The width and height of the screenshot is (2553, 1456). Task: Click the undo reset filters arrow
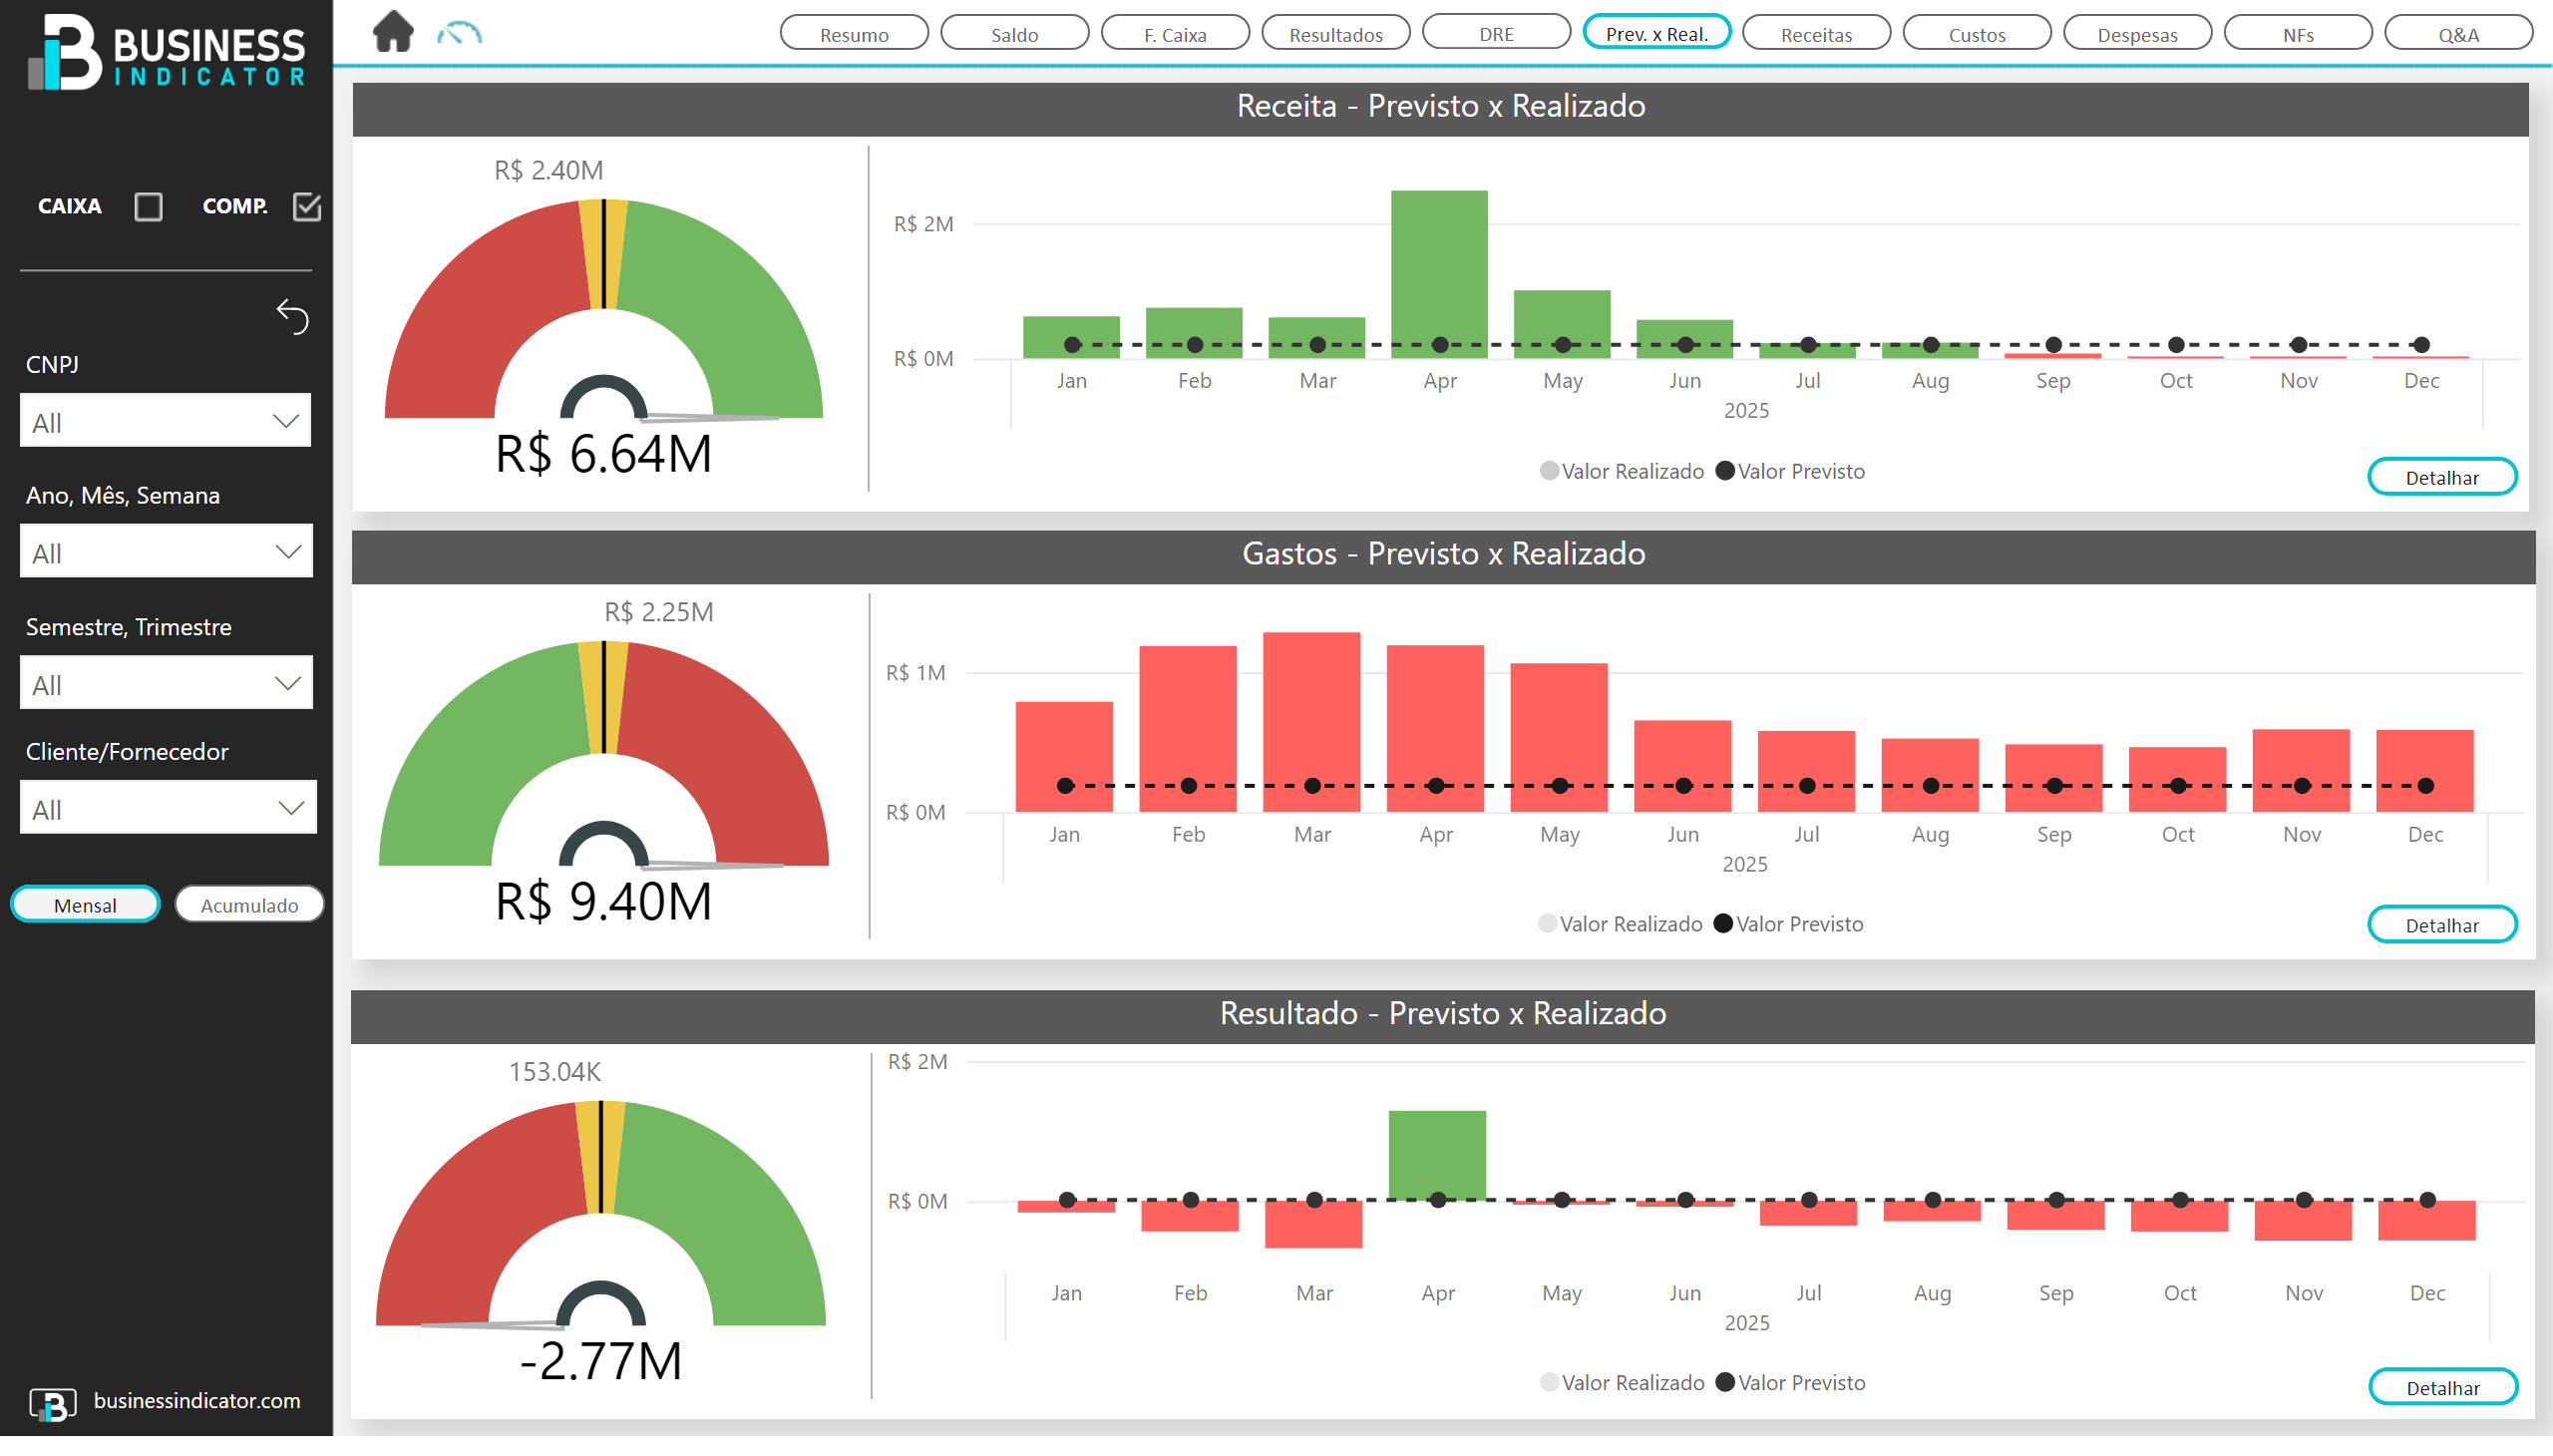pyautogui.click(x=292, y=316)
